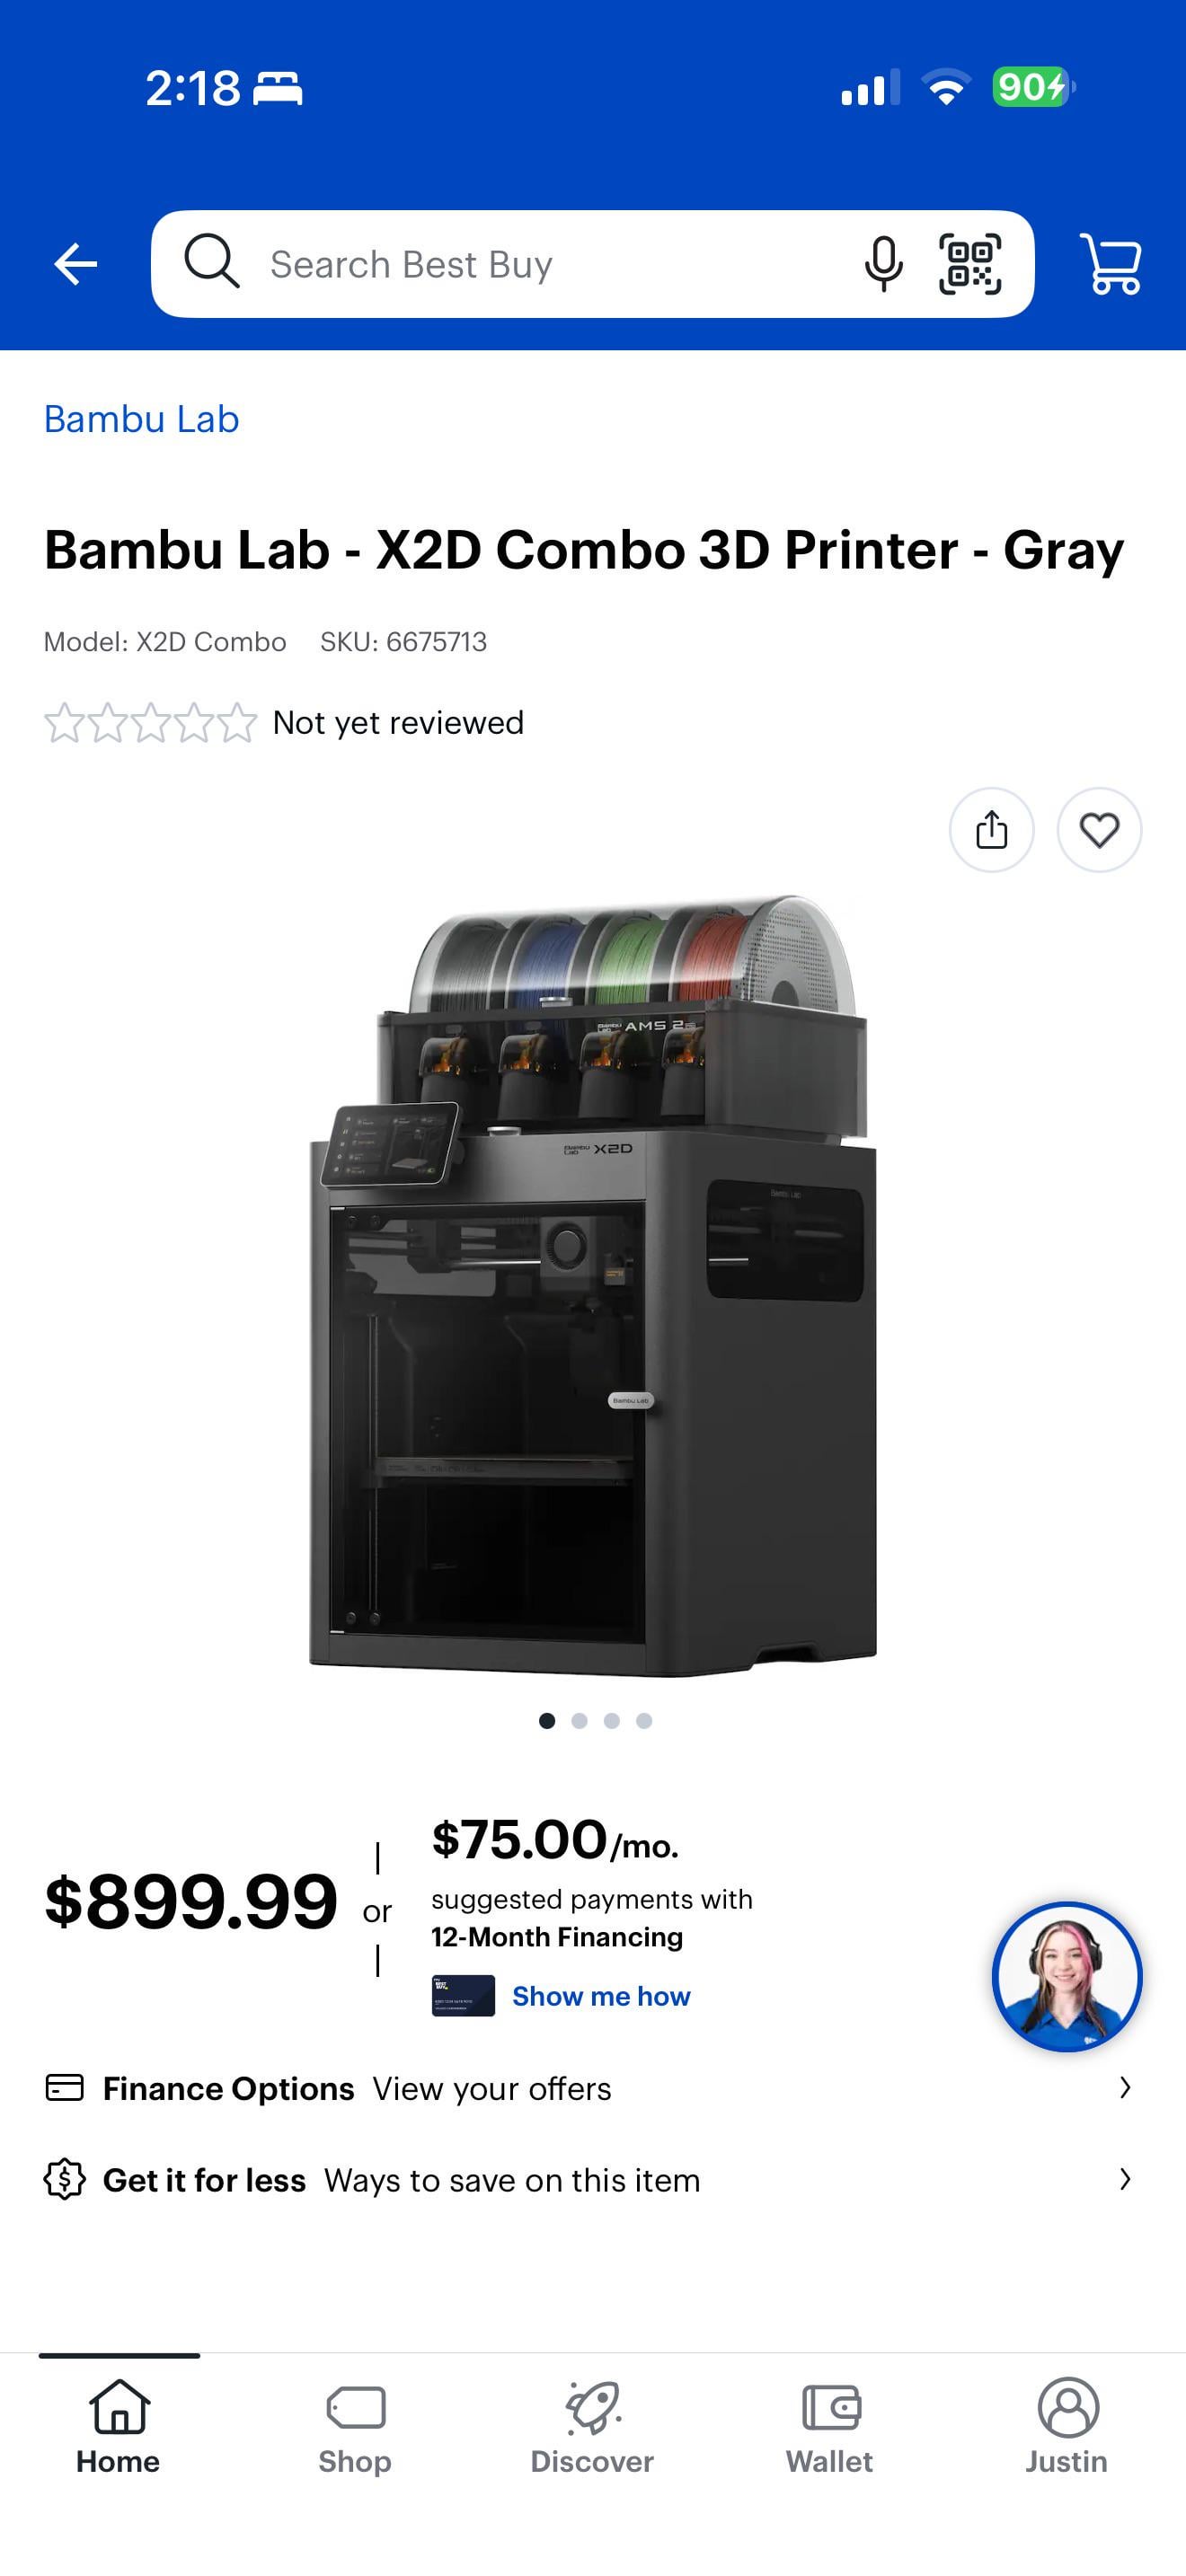Tap the Finance Options card icon

tap(64, 2088)
